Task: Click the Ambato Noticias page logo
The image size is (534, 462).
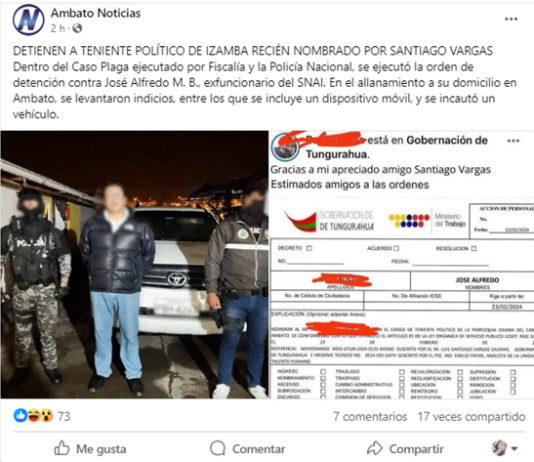Action: 29,20
